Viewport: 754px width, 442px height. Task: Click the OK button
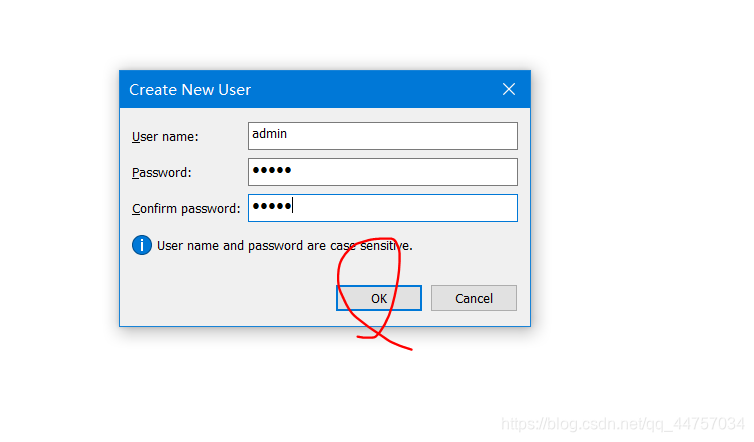pos(378,298)
